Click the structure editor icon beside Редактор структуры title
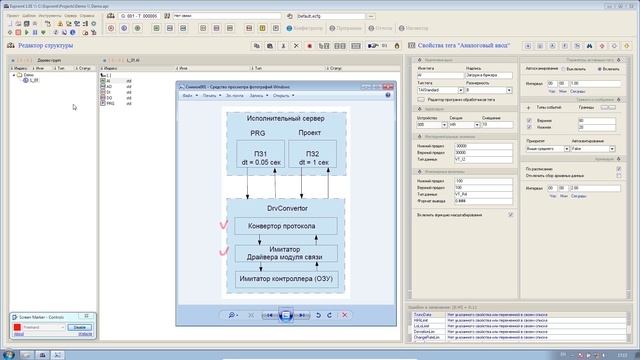The image size is (640, 360). [x=11, y=46]
